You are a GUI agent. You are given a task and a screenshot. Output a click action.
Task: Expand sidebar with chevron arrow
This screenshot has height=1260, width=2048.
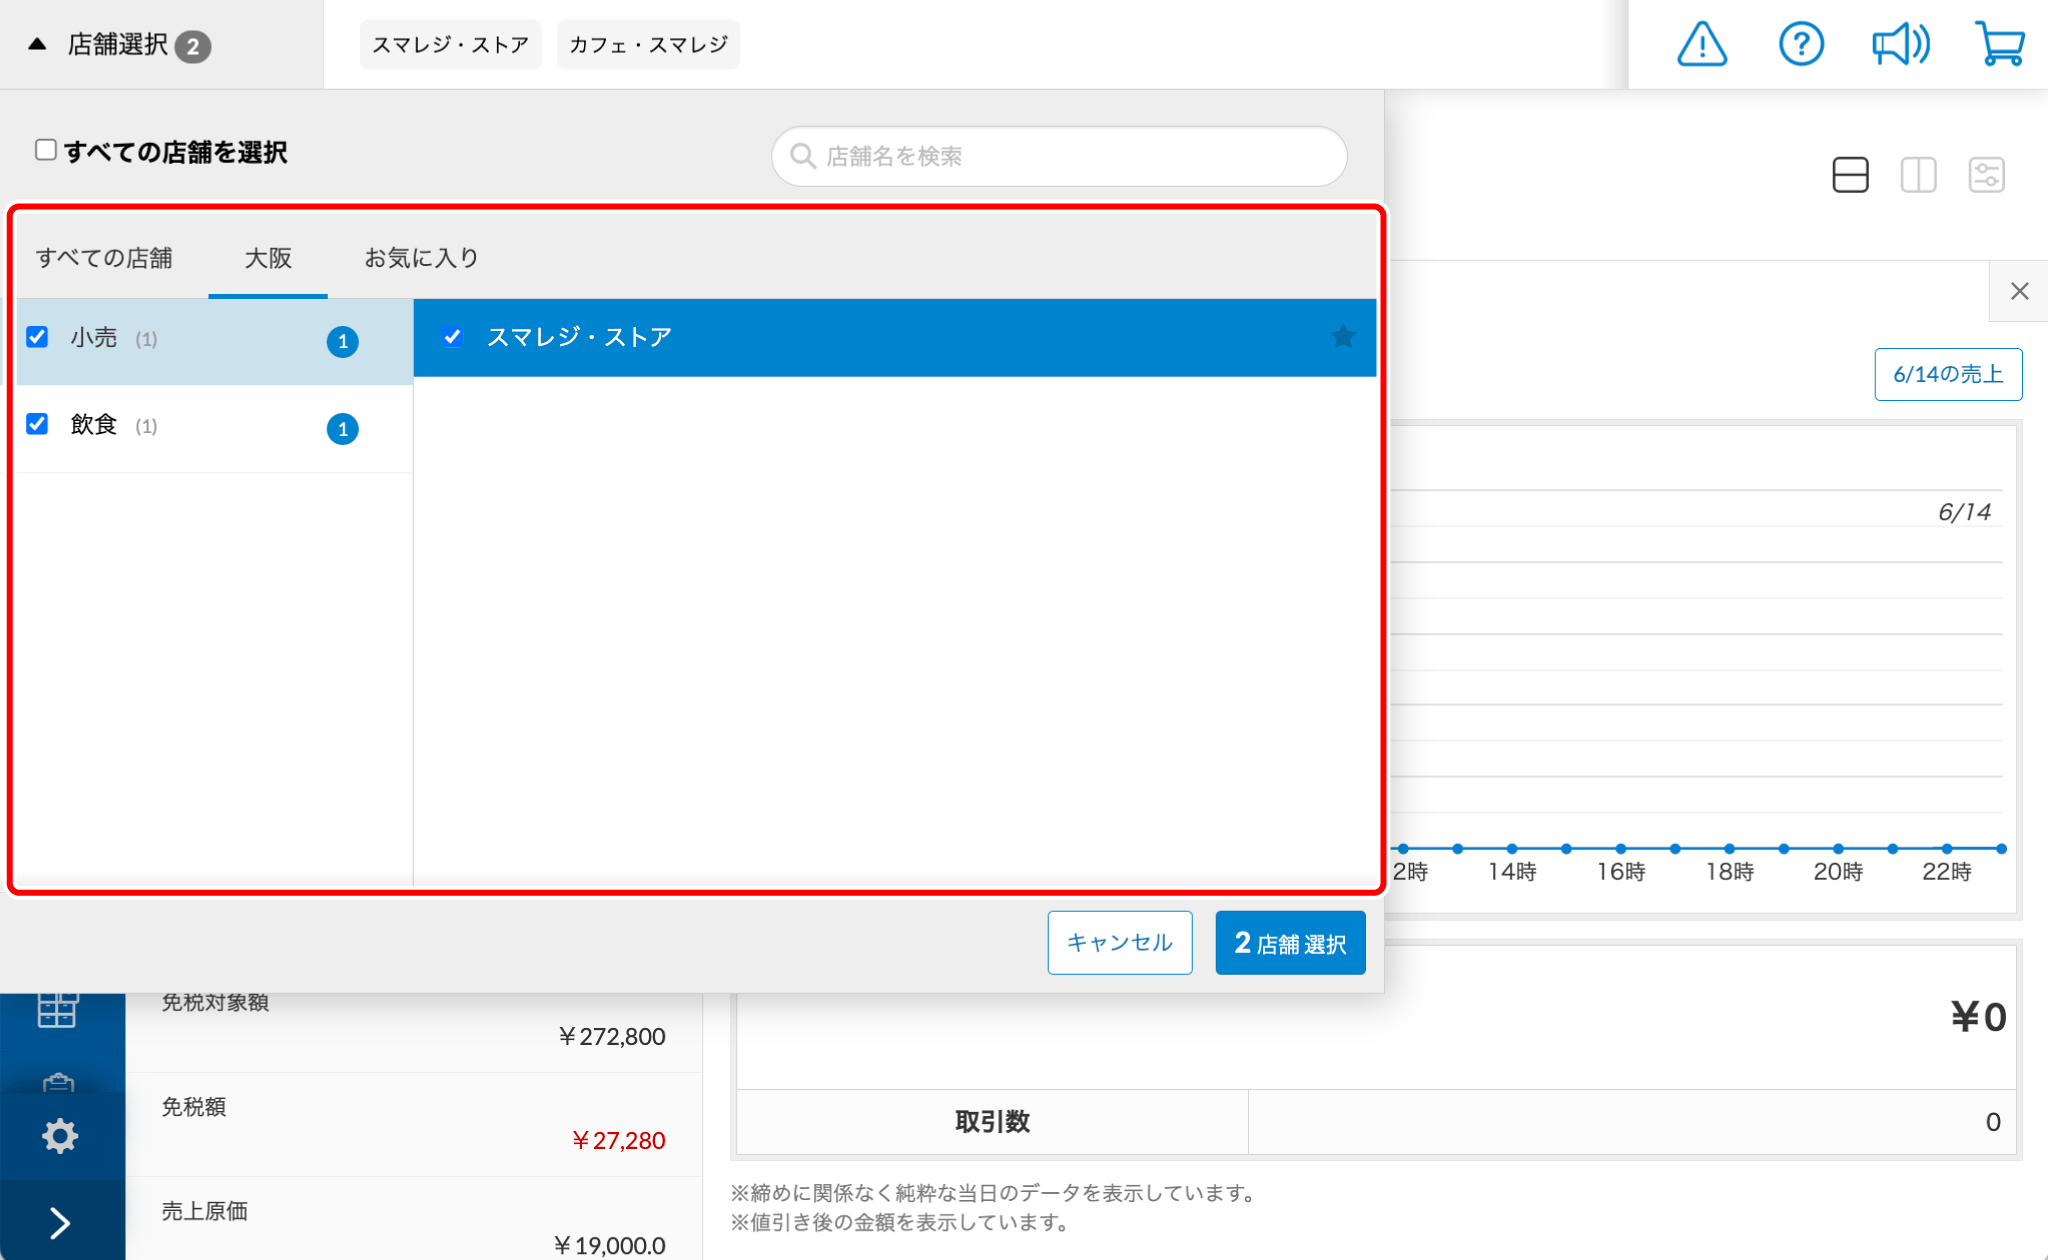click(60, 1222)
